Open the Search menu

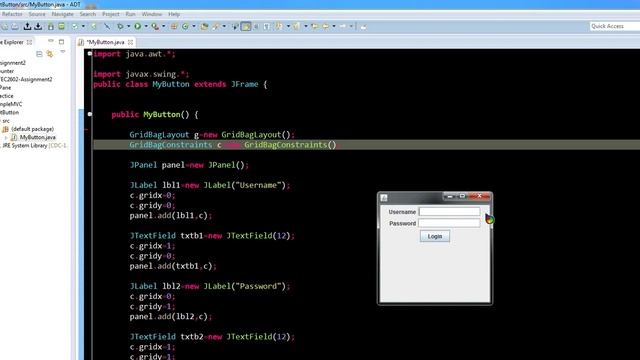point(87,14)
